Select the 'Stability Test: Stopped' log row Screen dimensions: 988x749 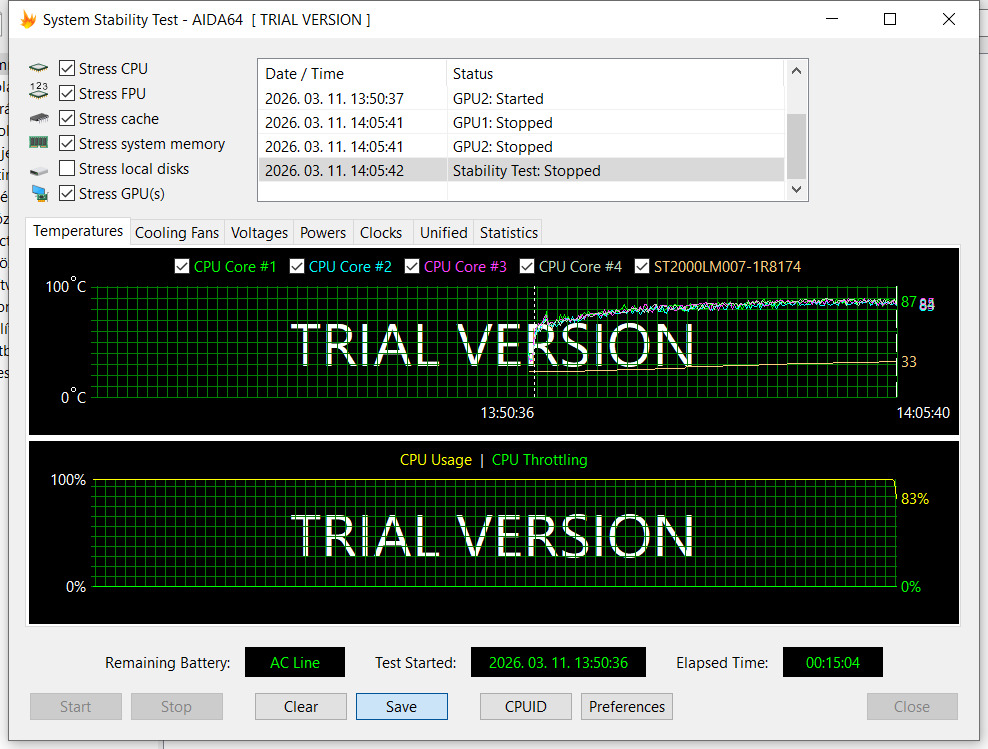(521, 171)
